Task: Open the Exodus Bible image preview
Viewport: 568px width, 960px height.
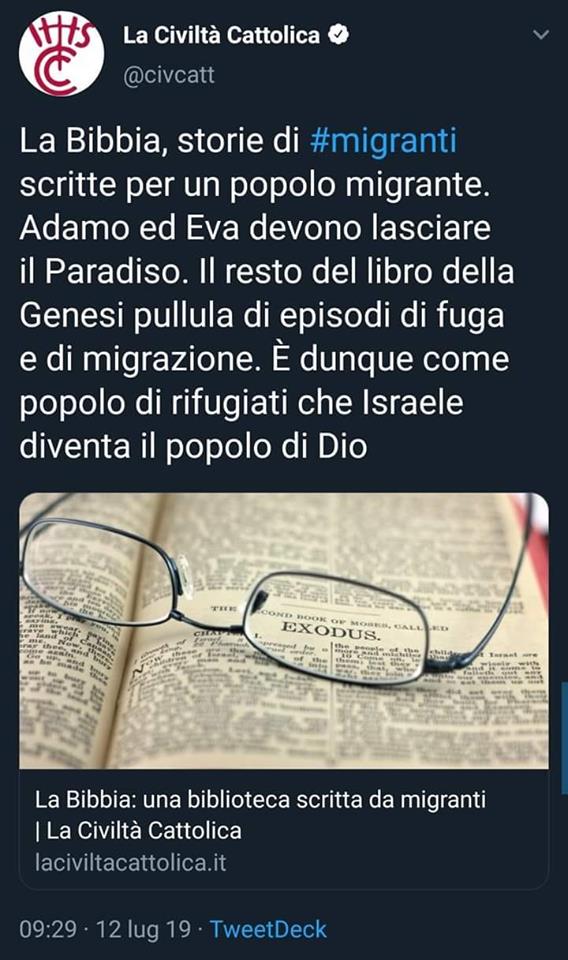Action: coord(284,631)
